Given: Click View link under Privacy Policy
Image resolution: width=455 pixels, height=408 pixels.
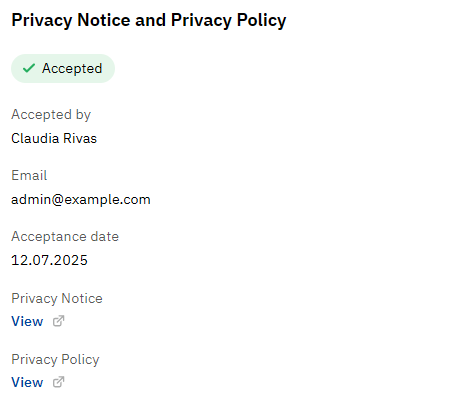Looking at the screenshot, I should click(x=27, y=382).
